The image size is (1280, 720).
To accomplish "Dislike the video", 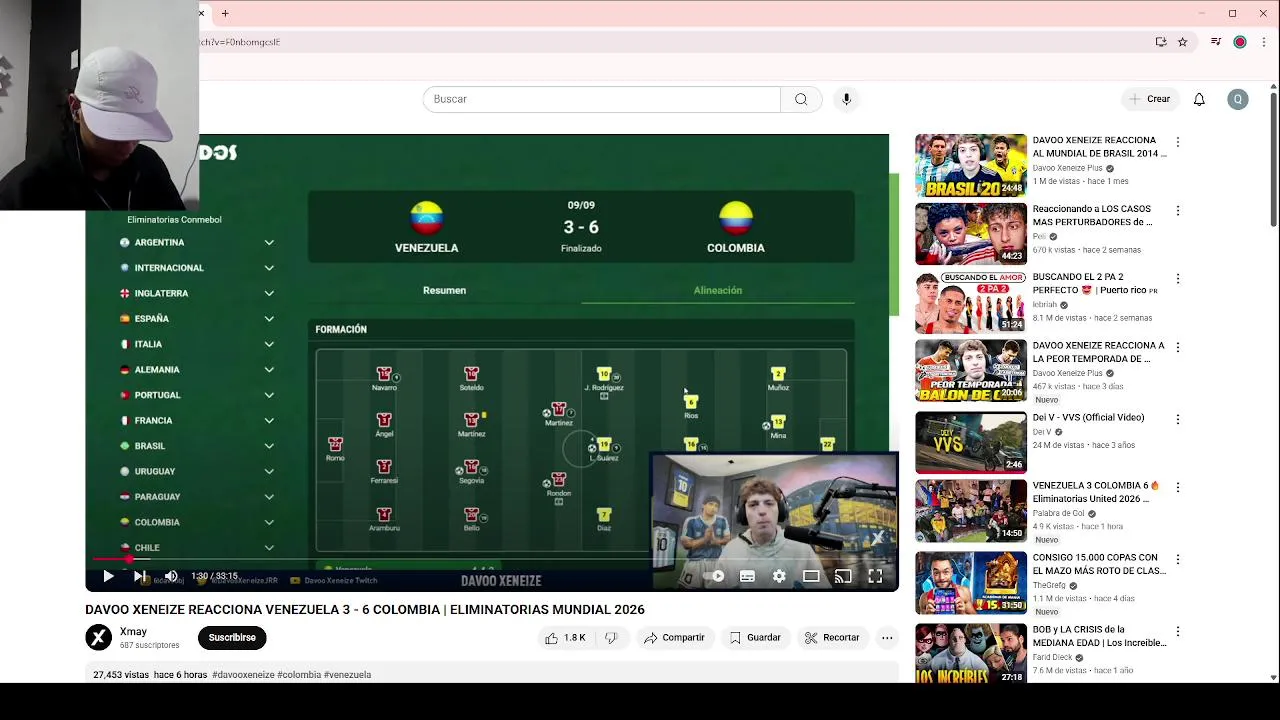I will click(x=611, y=637).
